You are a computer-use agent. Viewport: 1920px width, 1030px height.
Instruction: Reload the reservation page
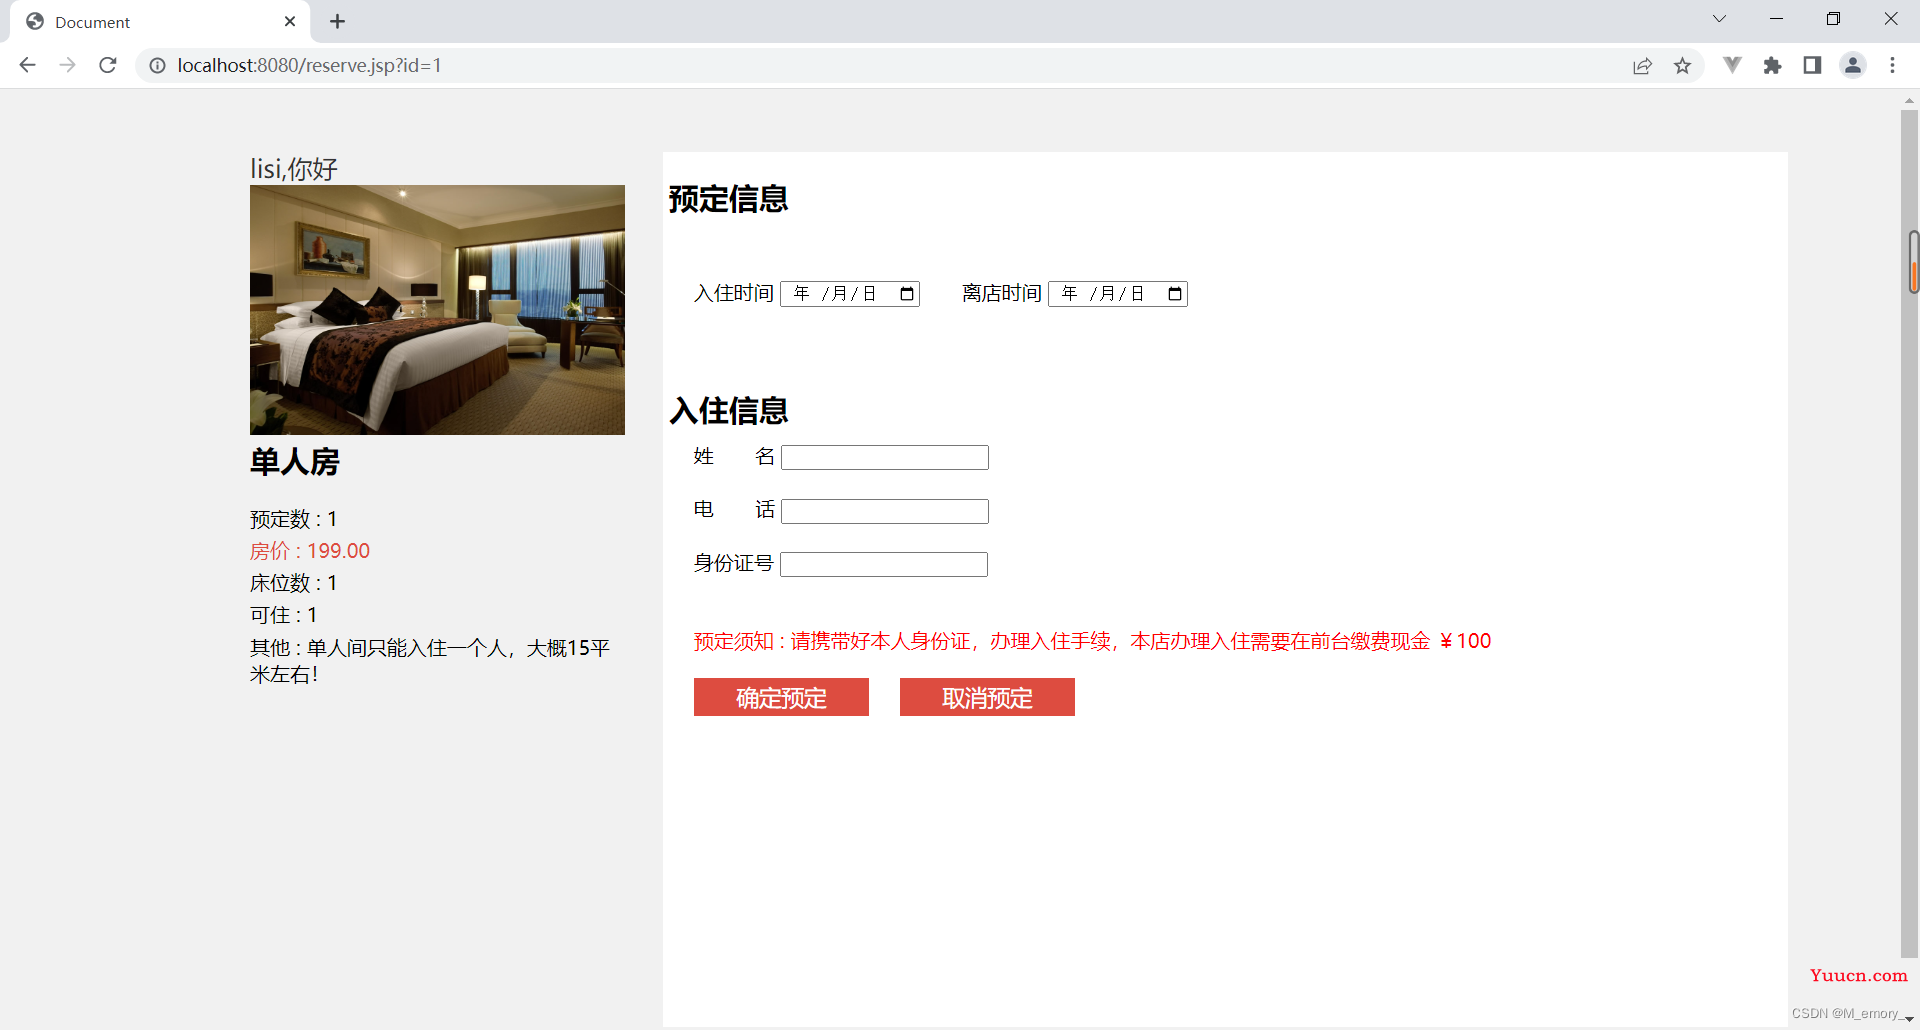(108, 65)
